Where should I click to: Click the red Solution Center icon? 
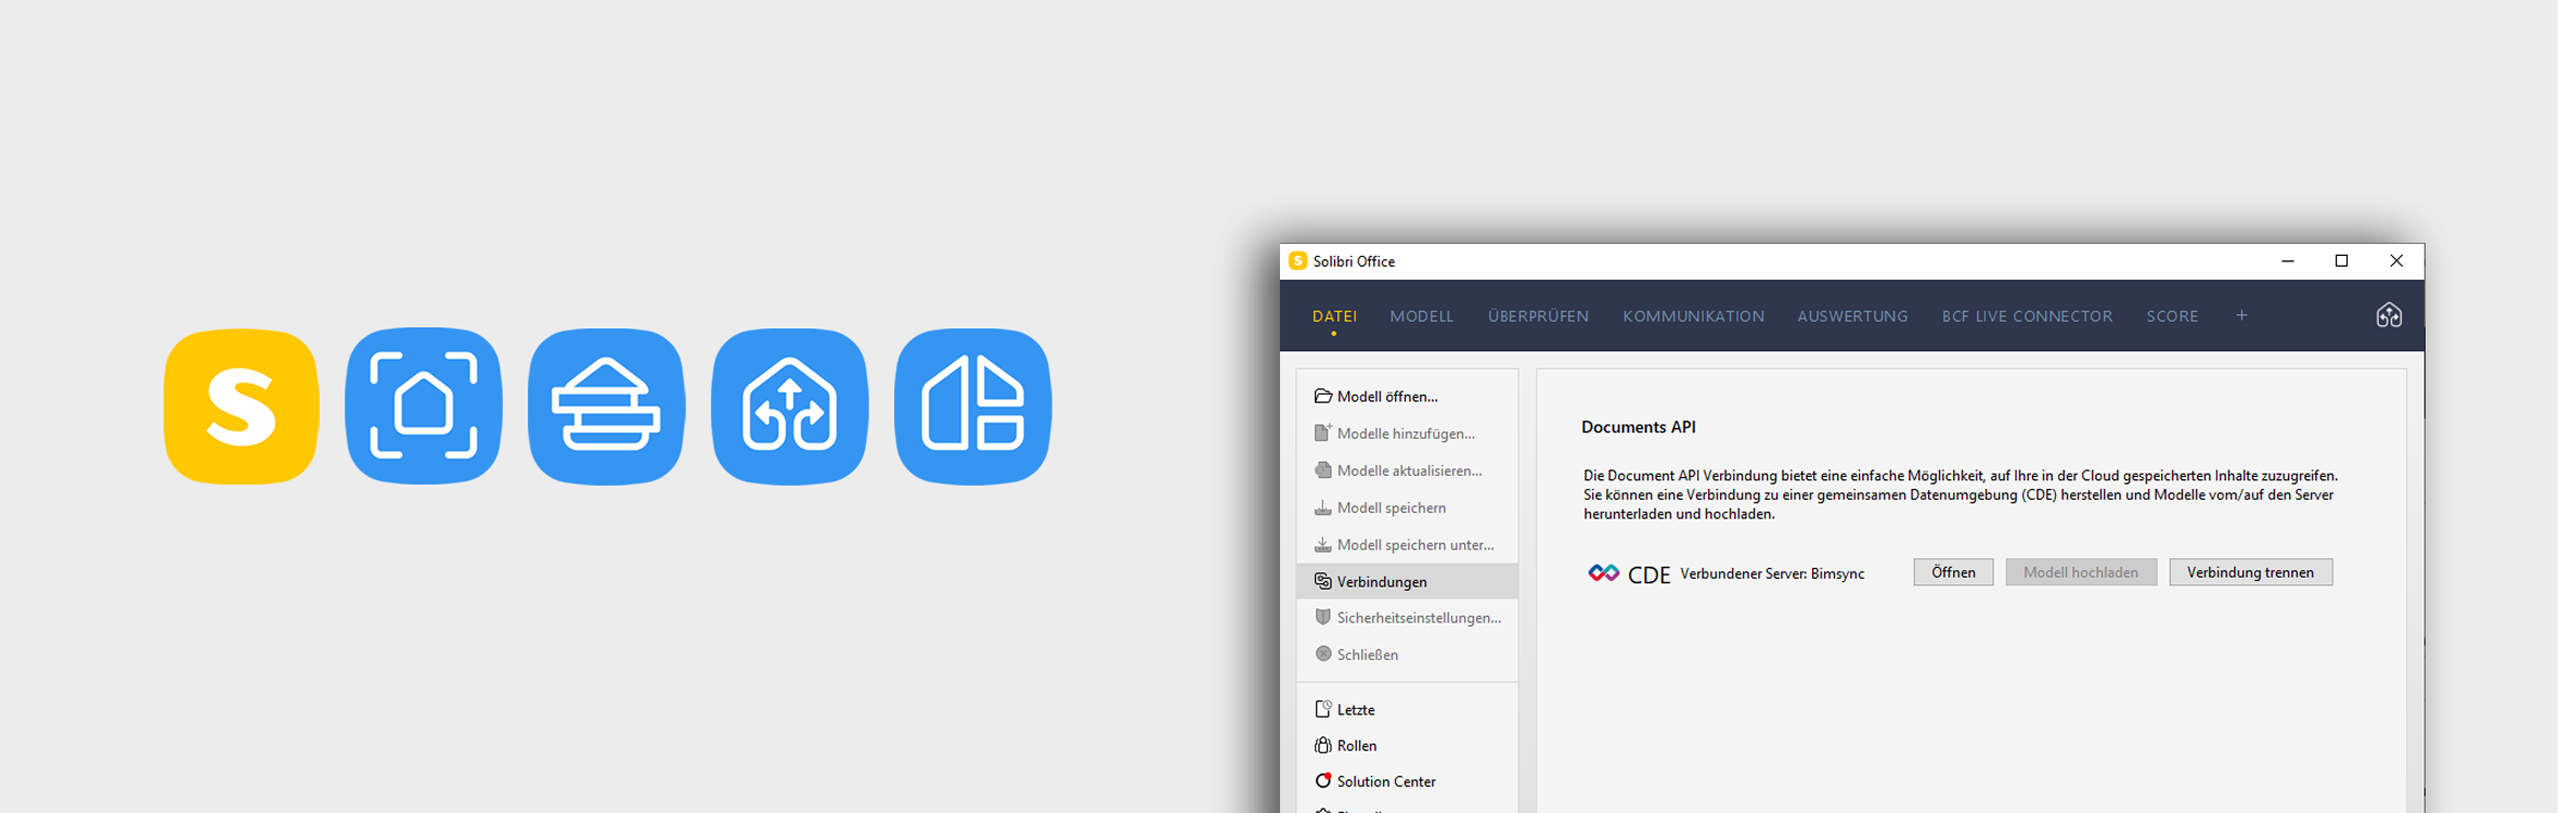[1323, 781]
